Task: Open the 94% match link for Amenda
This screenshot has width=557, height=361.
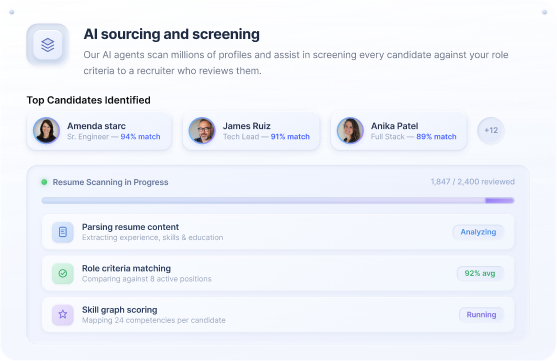Action: 140,137
